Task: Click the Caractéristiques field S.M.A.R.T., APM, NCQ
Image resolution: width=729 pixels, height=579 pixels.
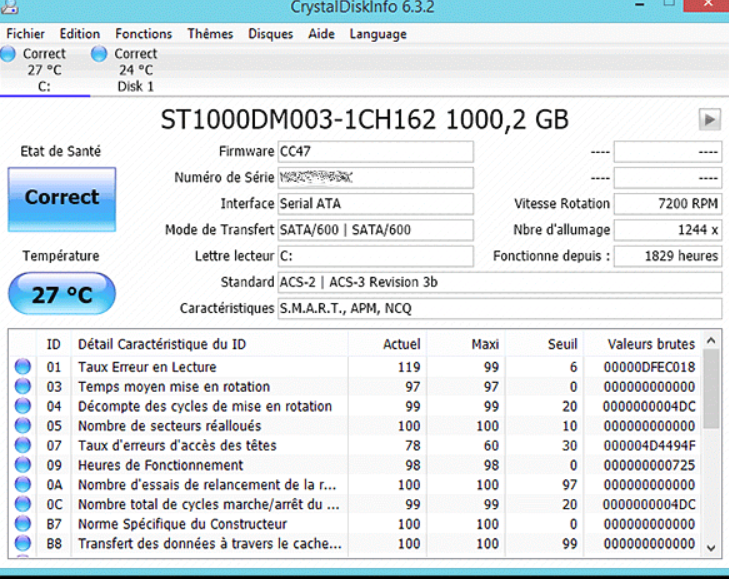Action: (500, 308)
